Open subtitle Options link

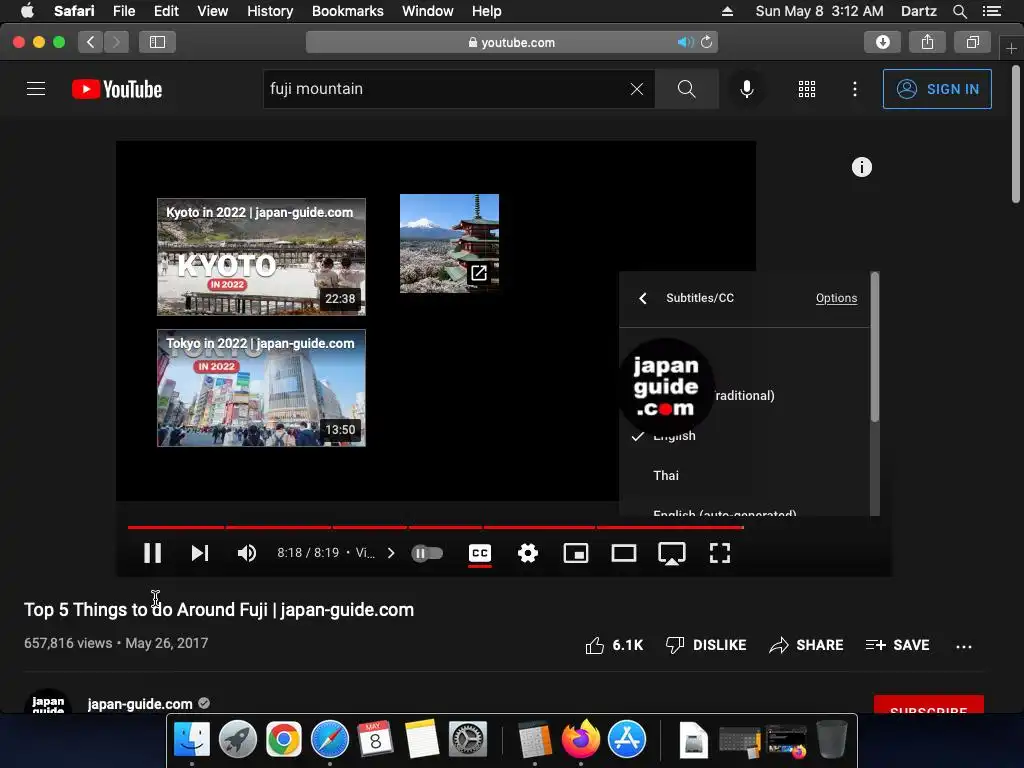coord(836,298)
